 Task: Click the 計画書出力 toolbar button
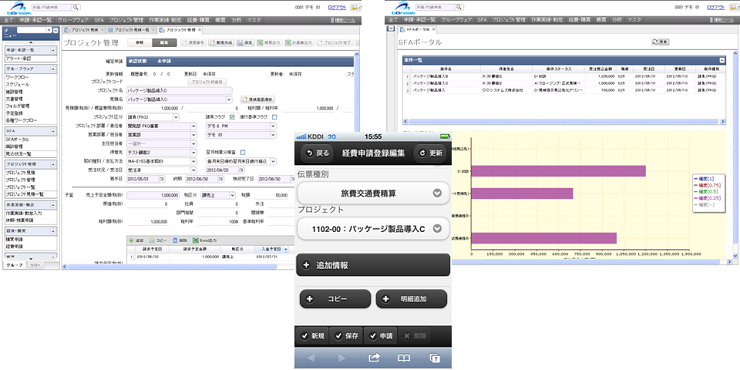click(x=299, y=42)
